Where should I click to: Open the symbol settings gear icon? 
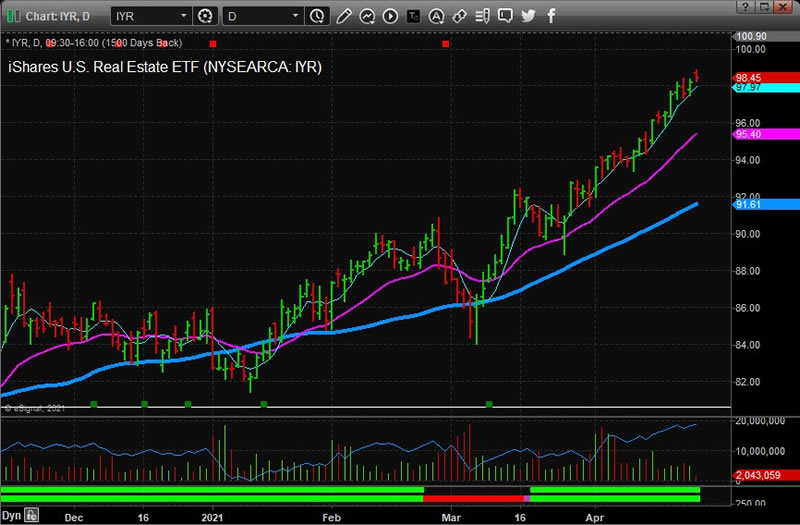(206, 16)
